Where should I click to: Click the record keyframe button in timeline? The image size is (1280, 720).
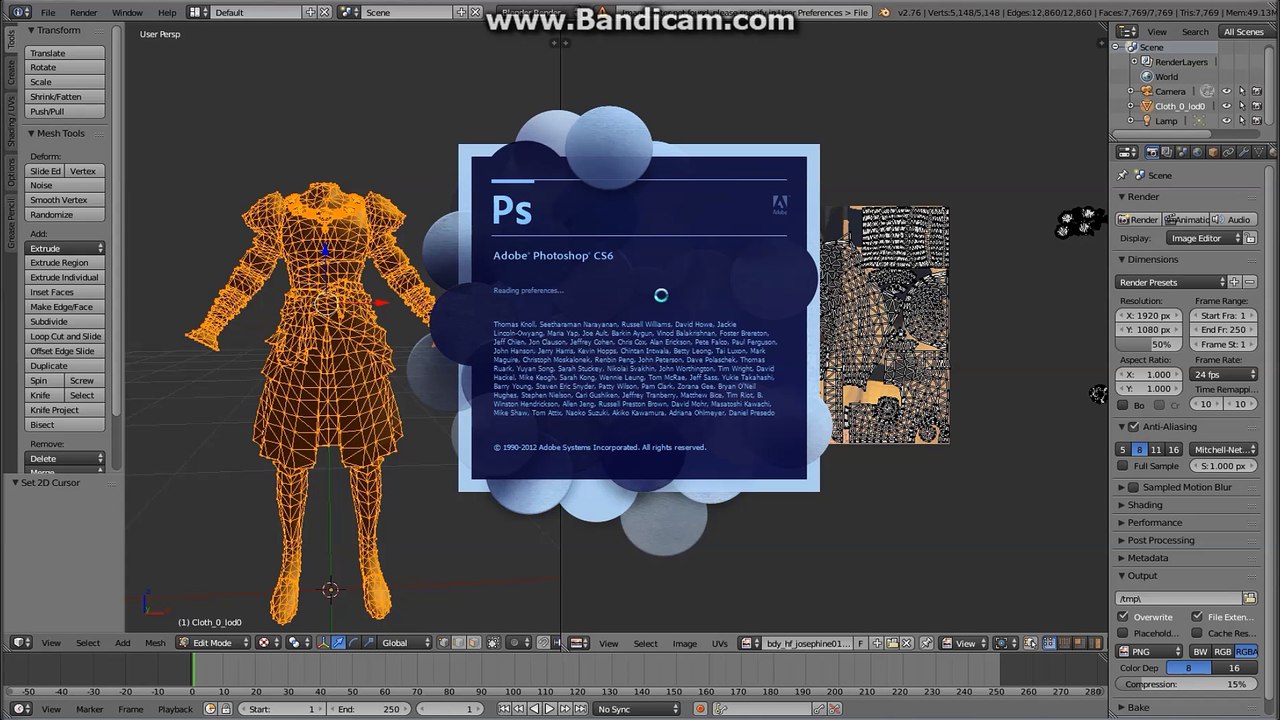pyautogui.click(x=700, y=709)
